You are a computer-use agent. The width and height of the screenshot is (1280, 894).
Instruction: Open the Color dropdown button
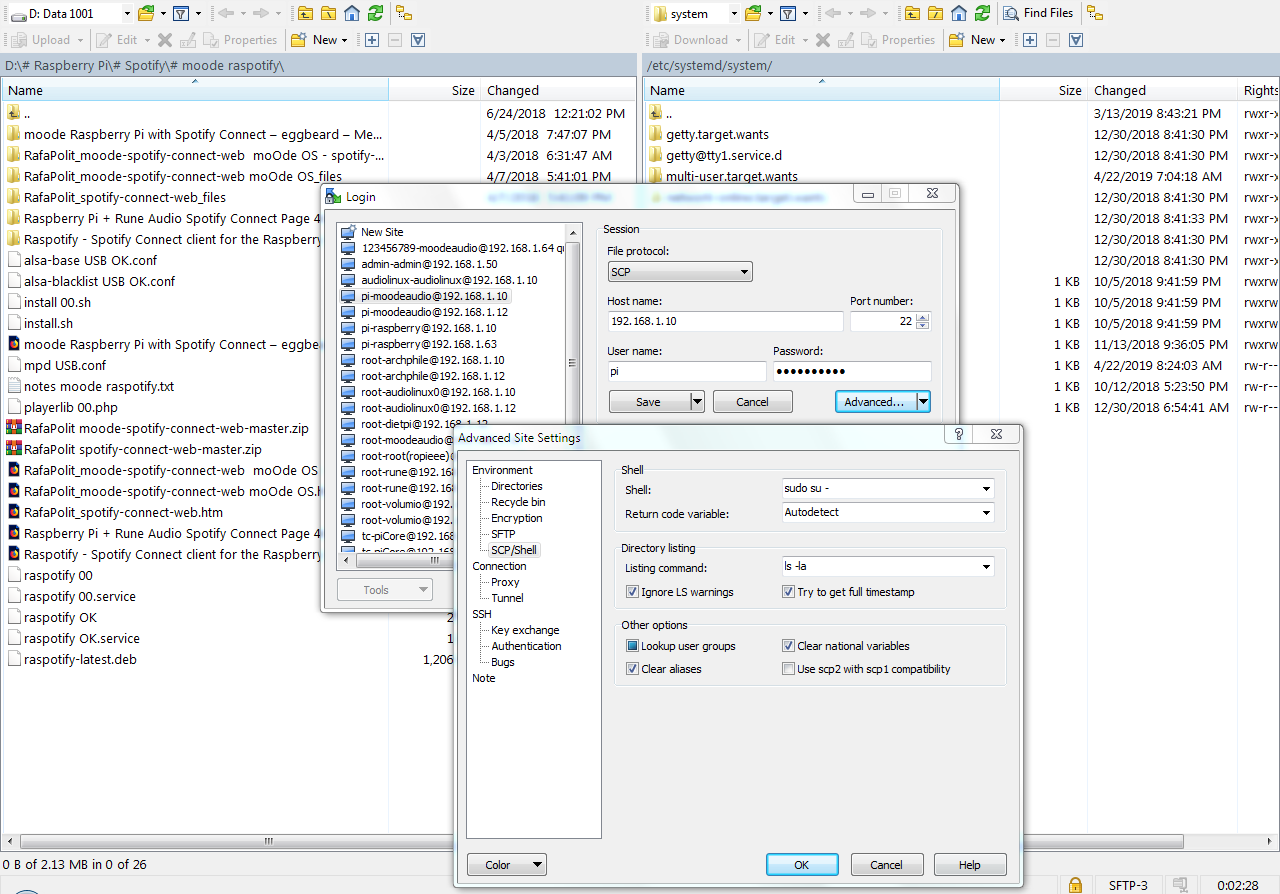(x=507, y=865)
